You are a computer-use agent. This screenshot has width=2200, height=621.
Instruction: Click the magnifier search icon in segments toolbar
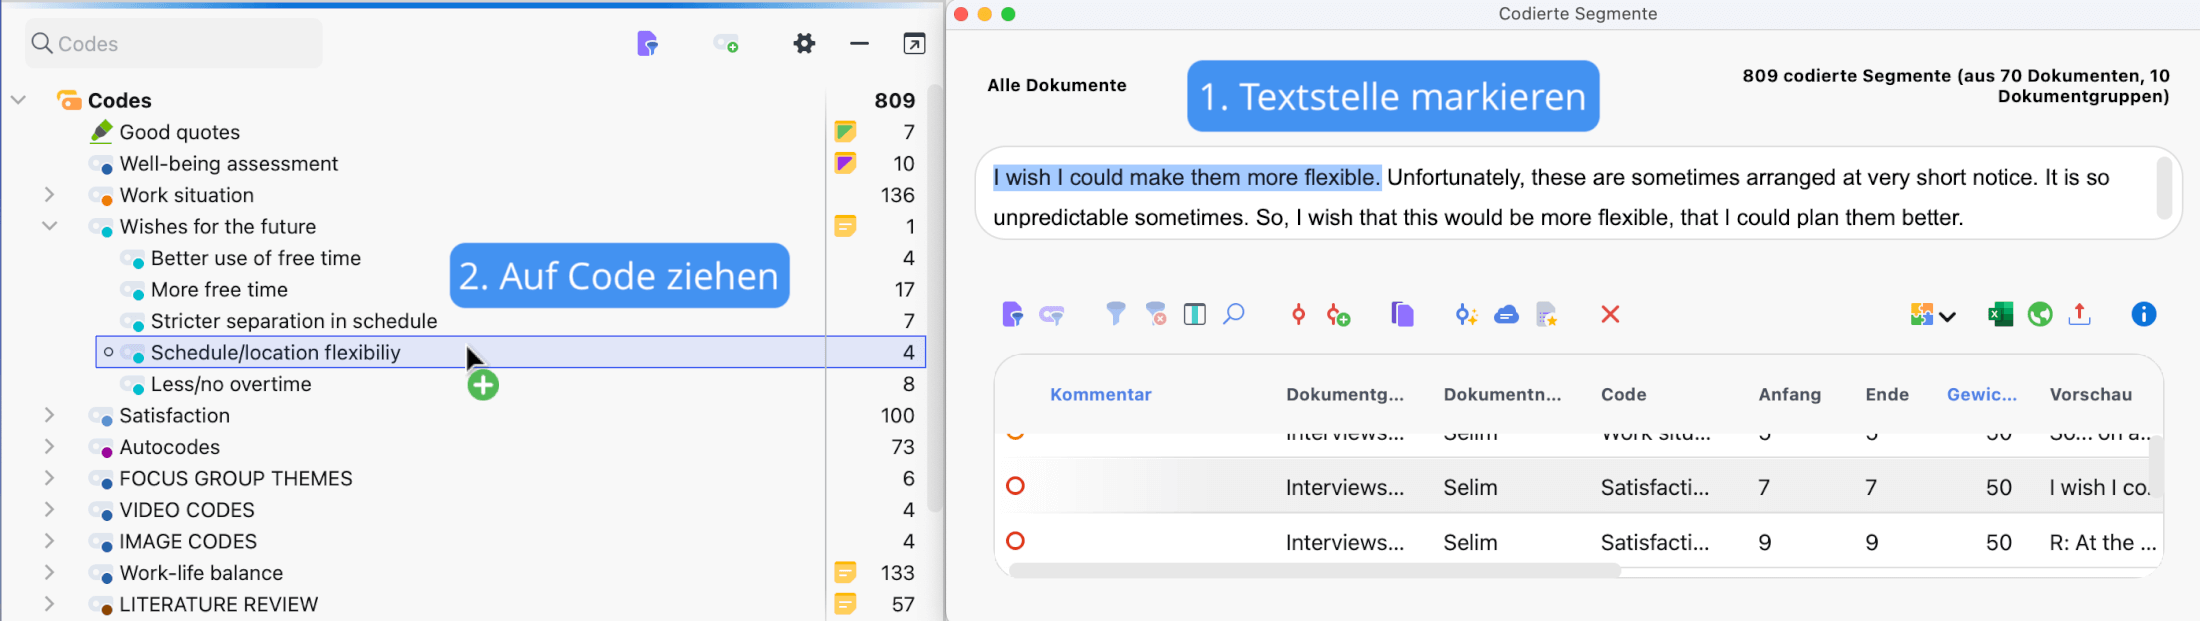click(1234, 314)
